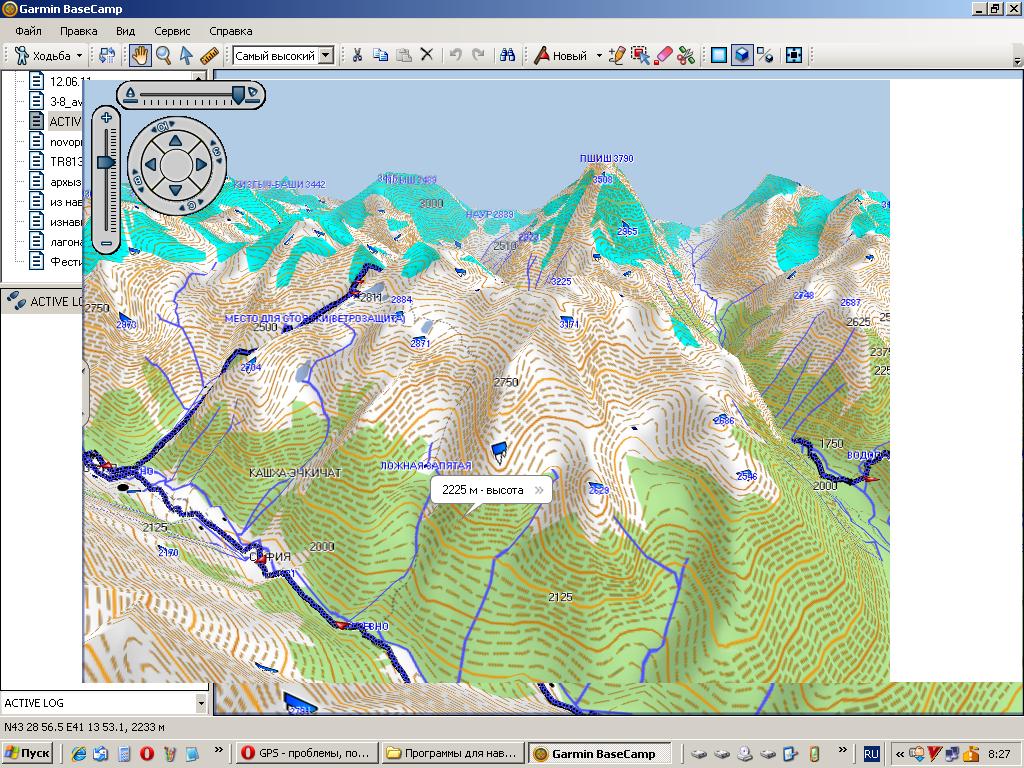Toggle the 2D map view button

tap(718, 56)
